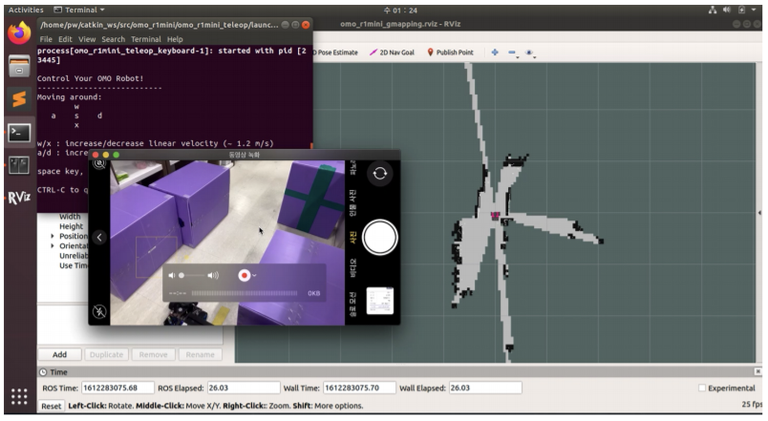
Task: Click the Remove display button
Action: pos(153,354)
